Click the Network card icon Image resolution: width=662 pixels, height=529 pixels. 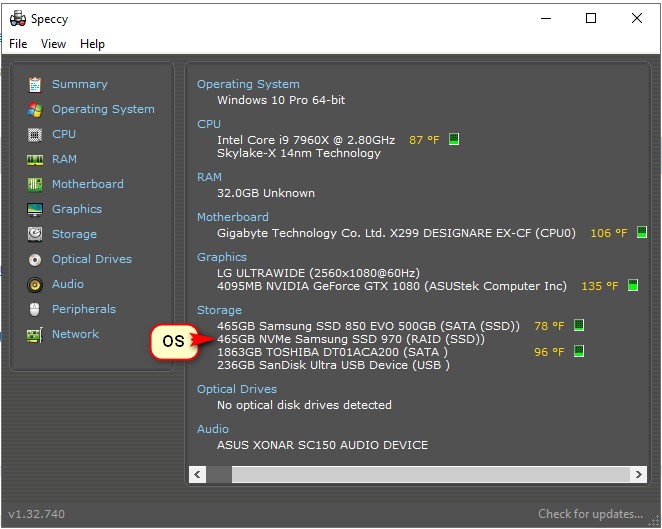(x=35, y=335)
